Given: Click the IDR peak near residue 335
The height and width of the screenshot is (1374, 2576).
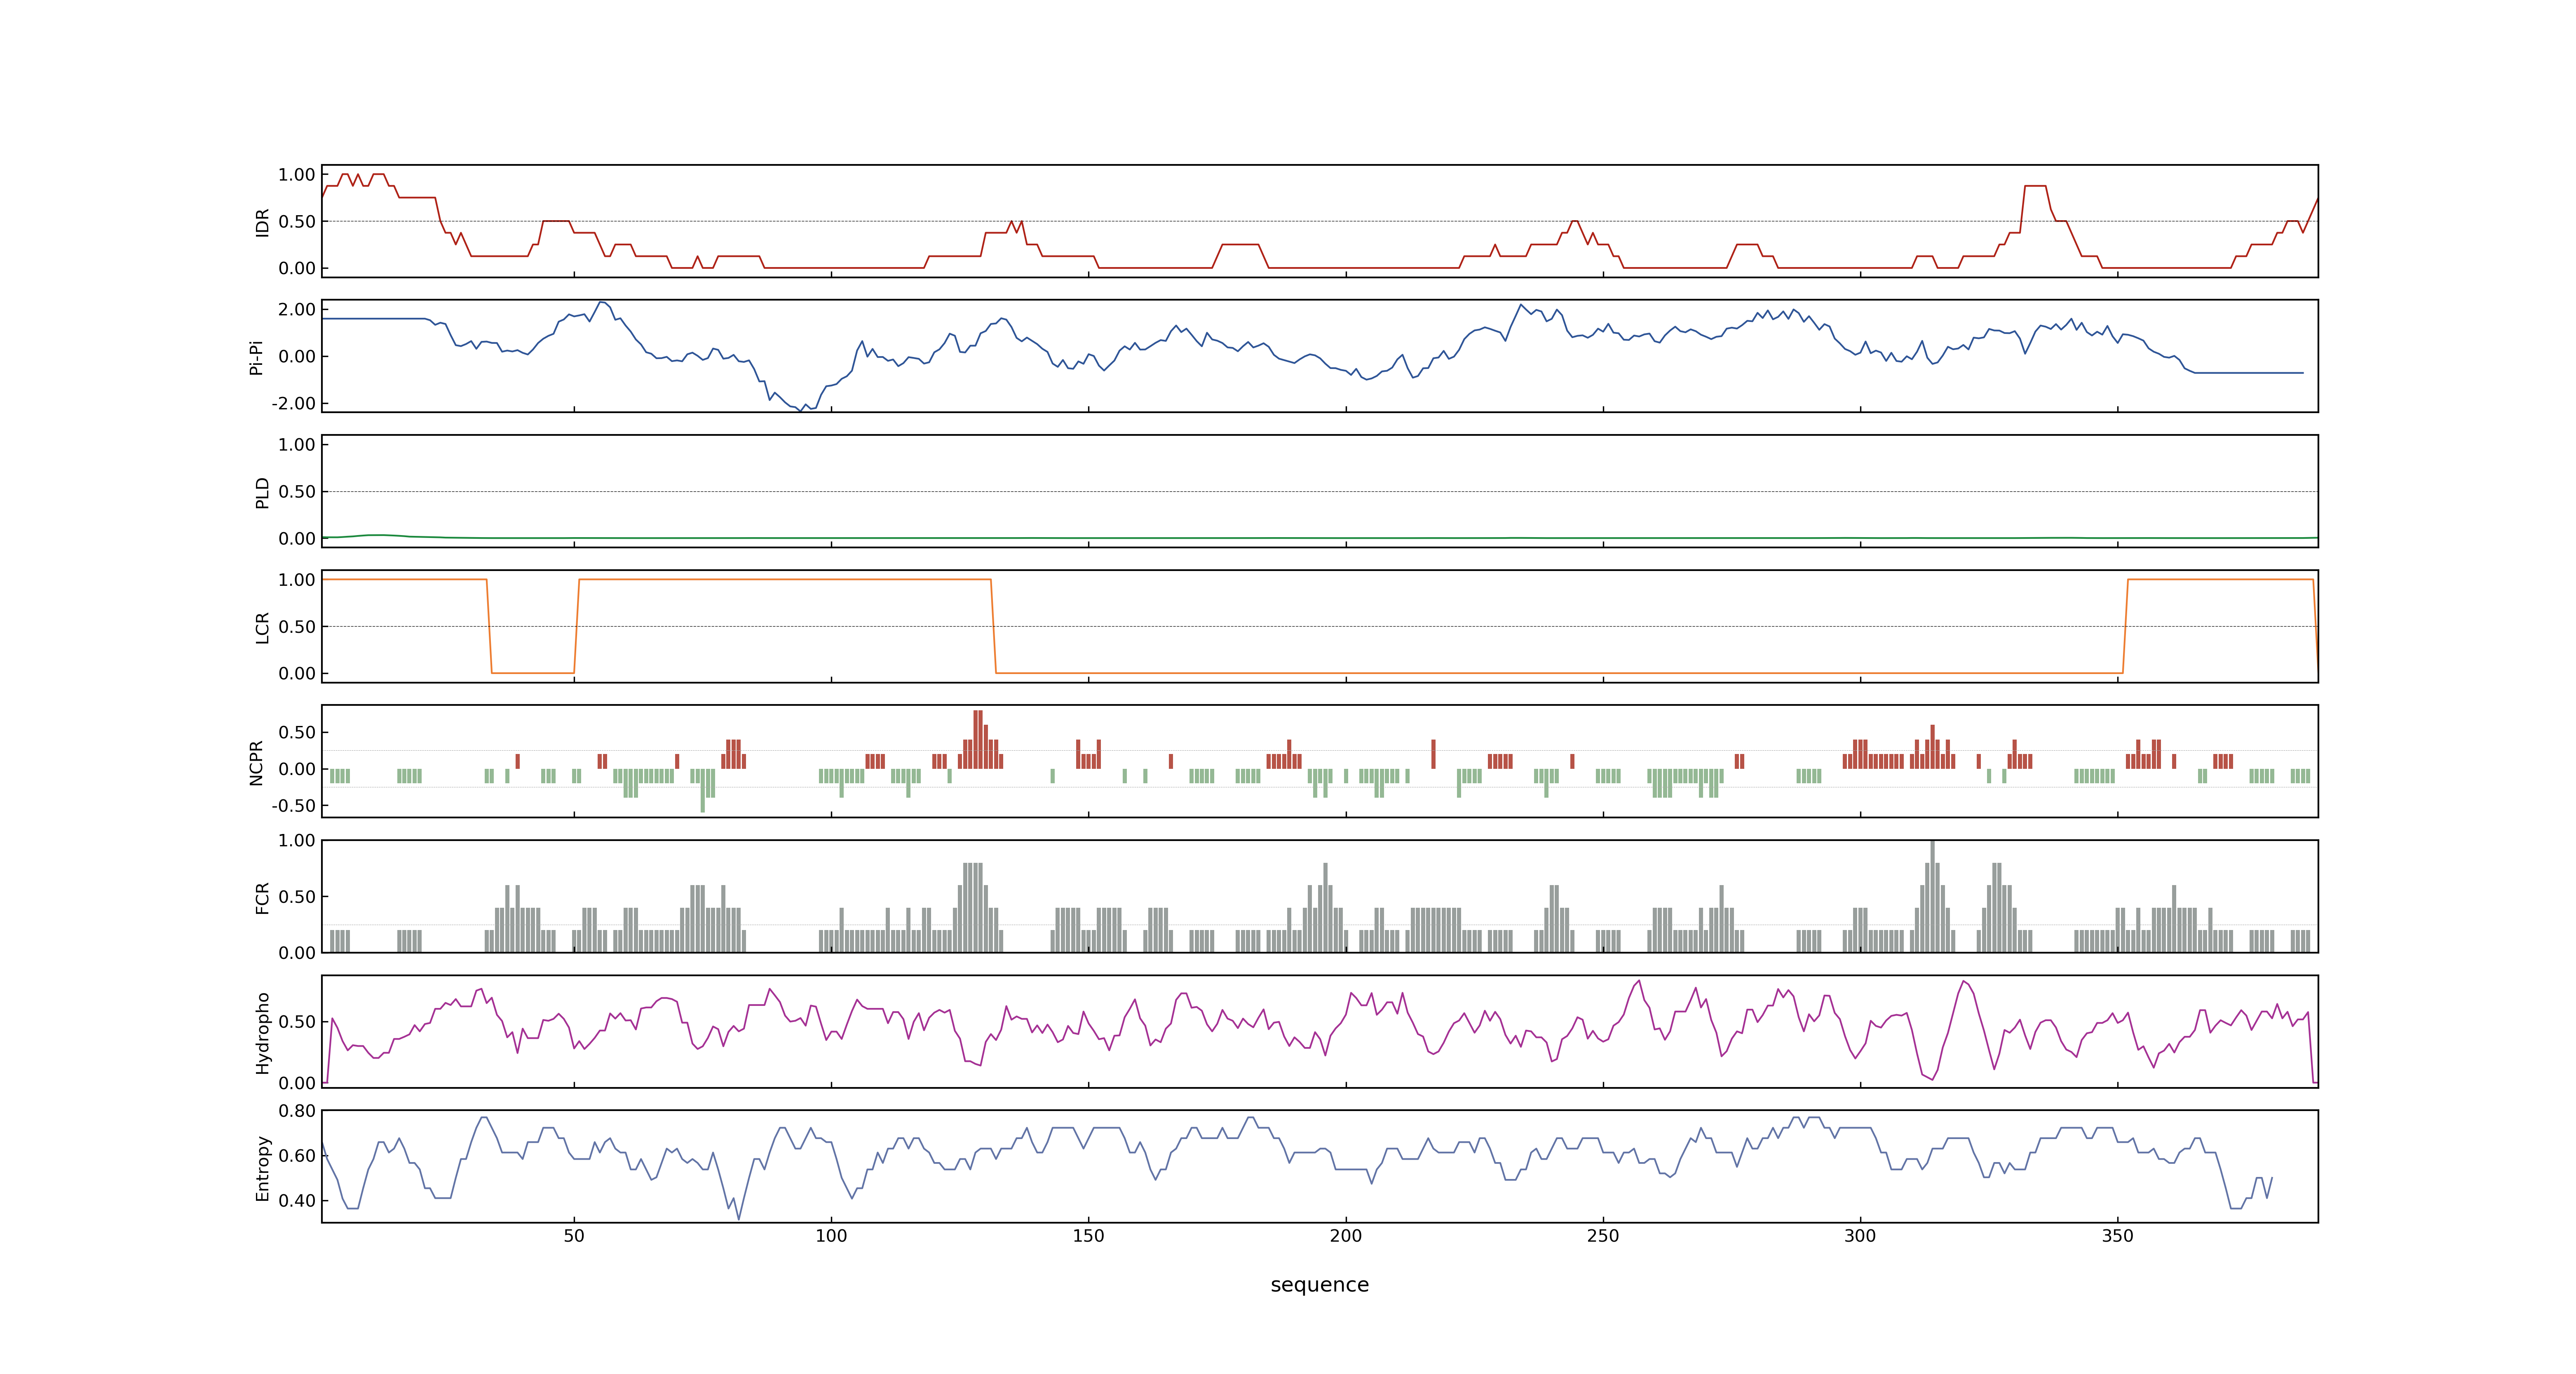Looking at the screenshot, I should tap(2035, 186).
